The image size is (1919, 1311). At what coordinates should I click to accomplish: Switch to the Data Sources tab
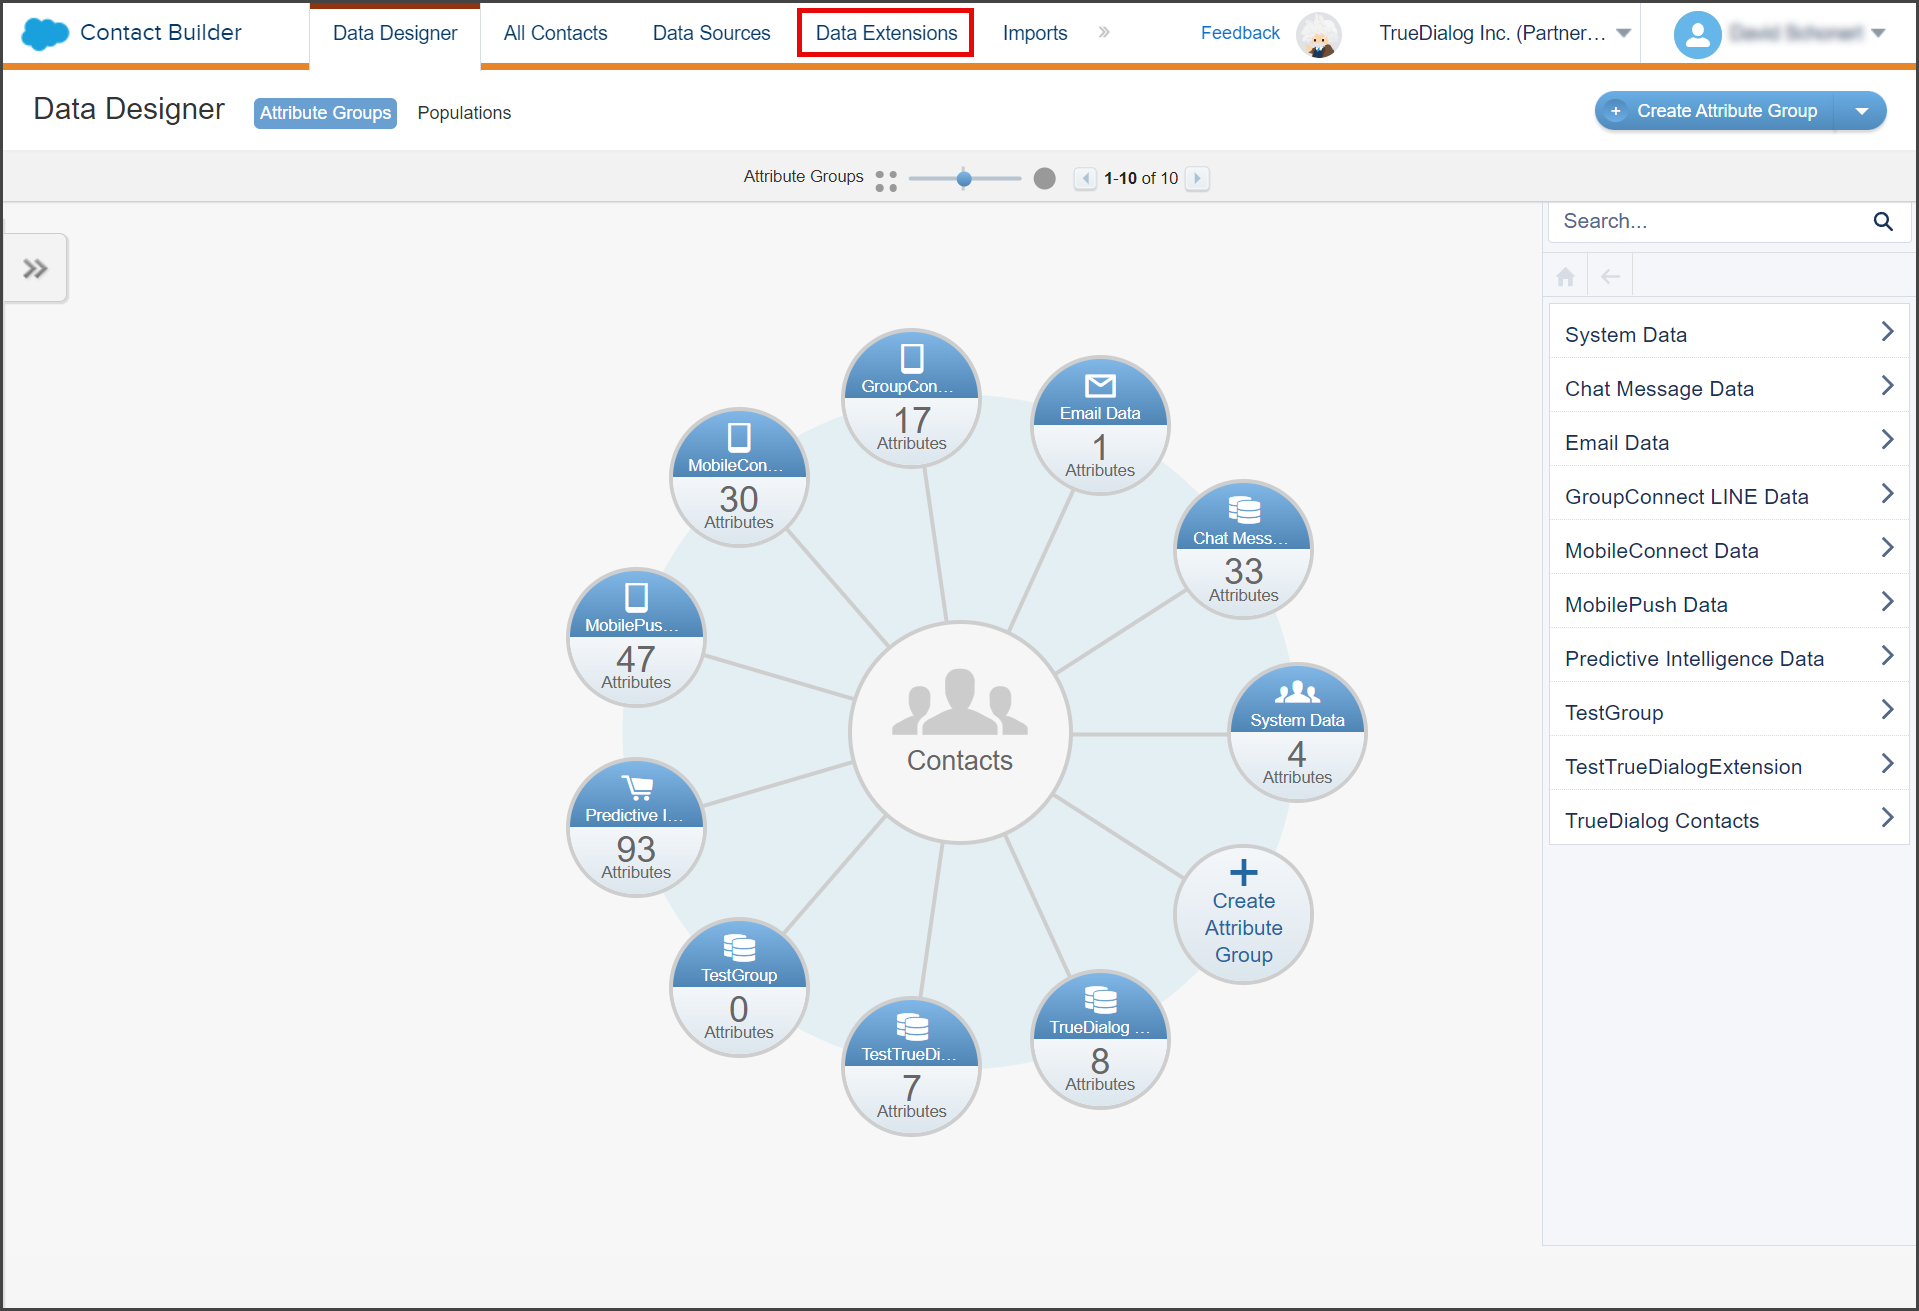click(711, 33)
